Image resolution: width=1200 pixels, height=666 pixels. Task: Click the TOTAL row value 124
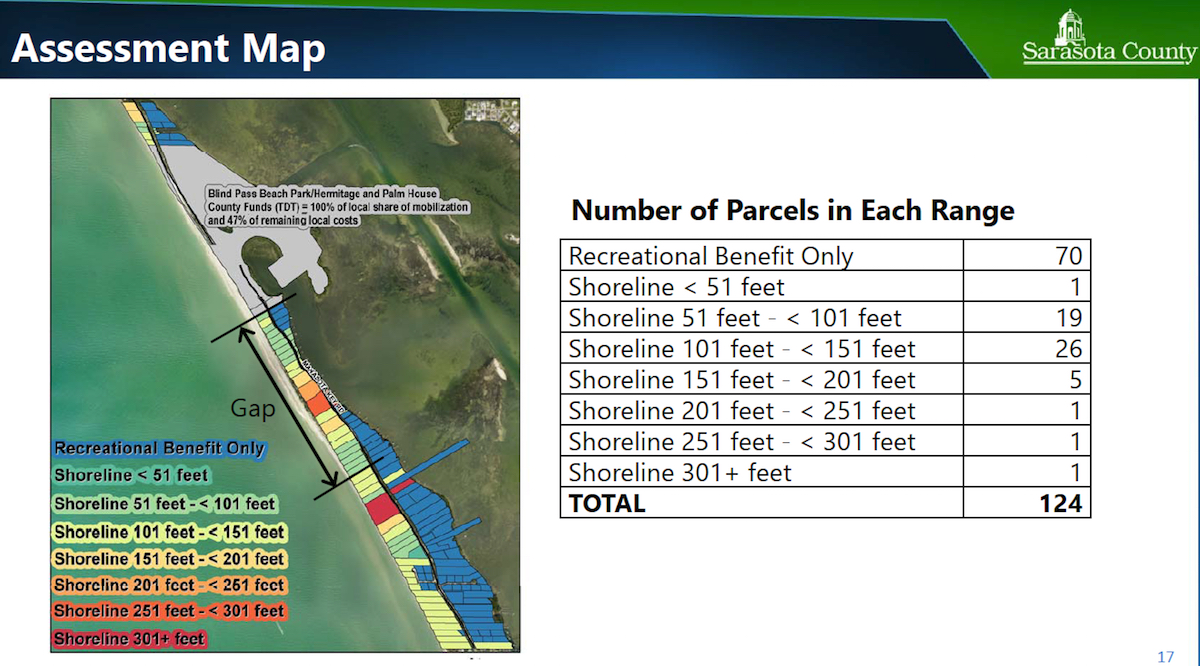pos(1060,503)
